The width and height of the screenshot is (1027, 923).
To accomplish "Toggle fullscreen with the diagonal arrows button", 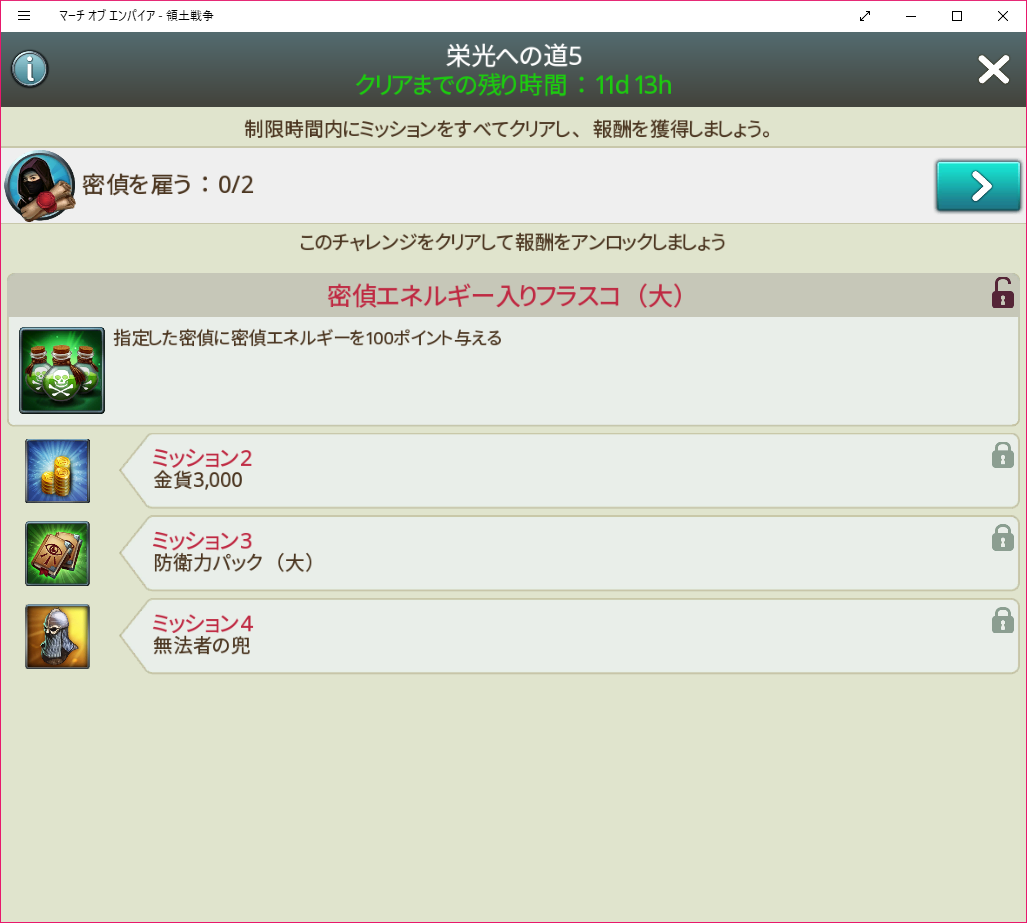I will 865,16.
